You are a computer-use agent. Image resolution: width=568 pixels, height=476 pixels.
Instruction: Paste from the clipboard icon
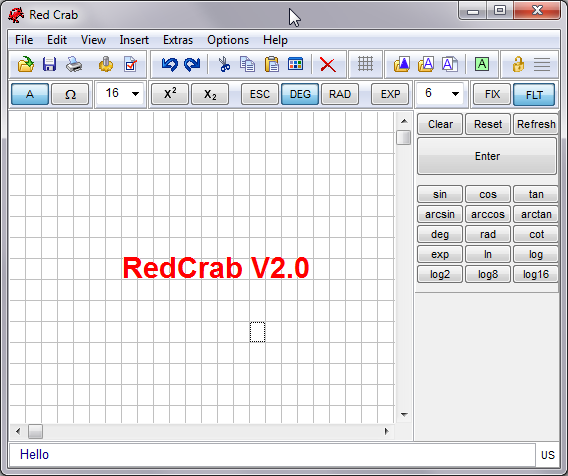[272, 64]
